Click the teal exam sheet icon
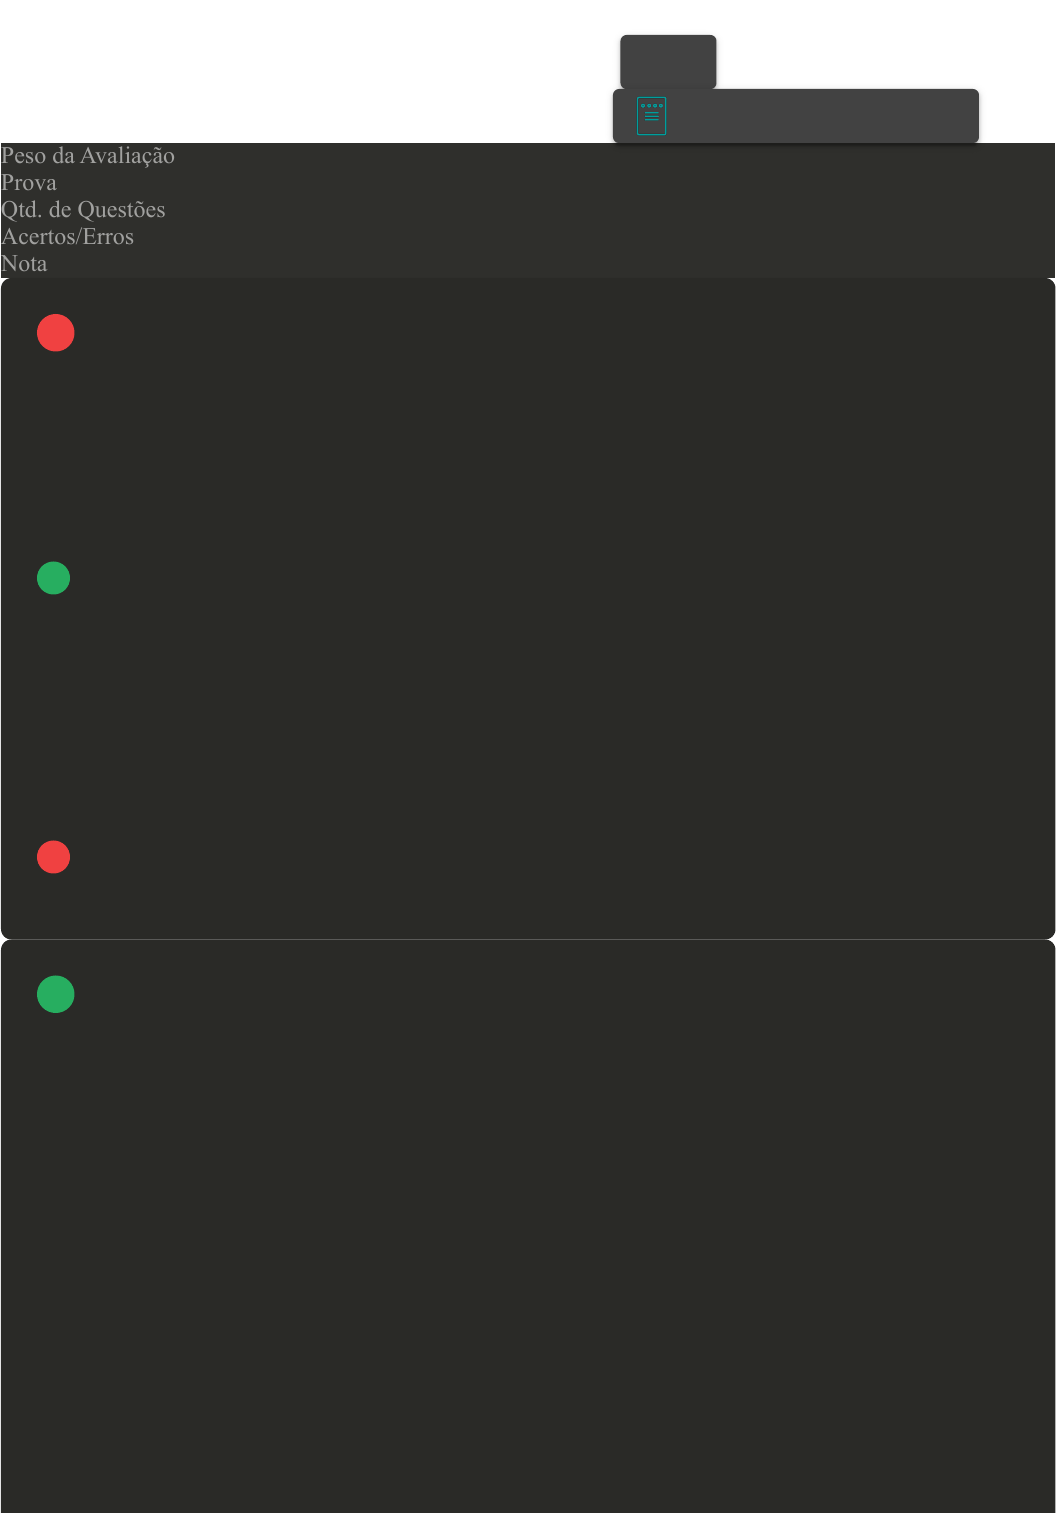Screen dimensions: 1056x1513 (x=651, y=116)
